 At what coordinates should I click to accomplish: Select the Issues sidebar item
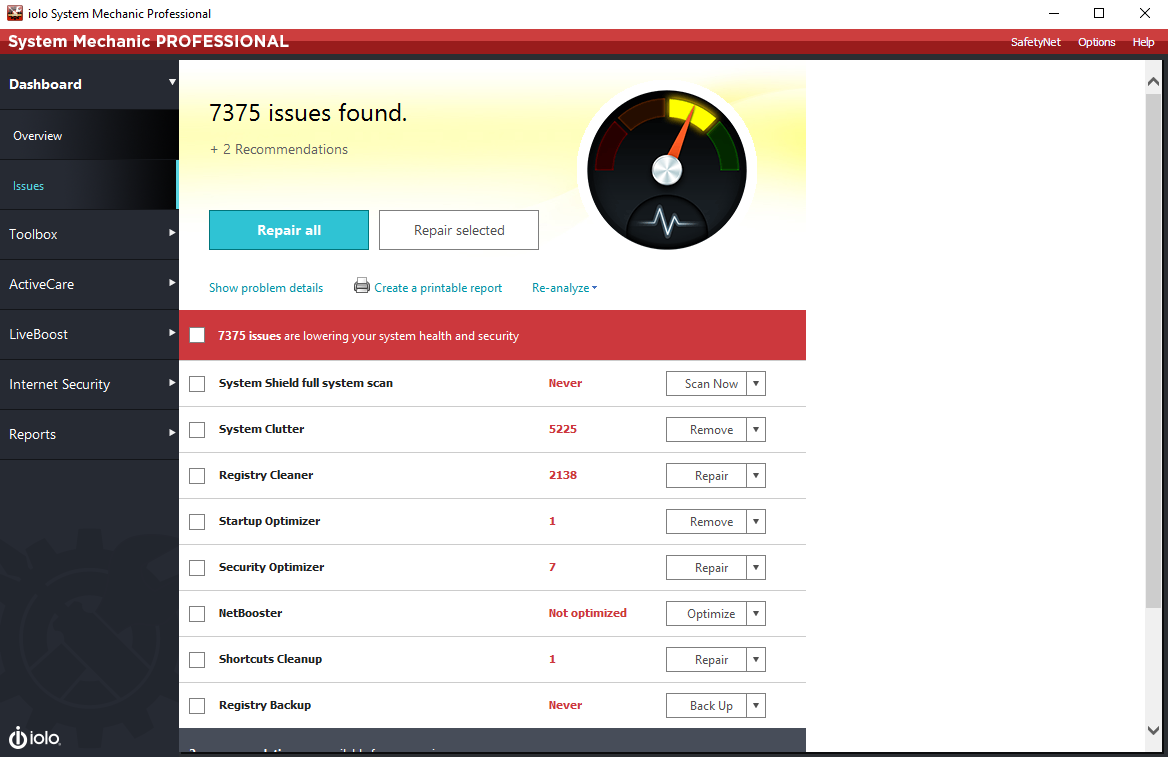(89, 185)
